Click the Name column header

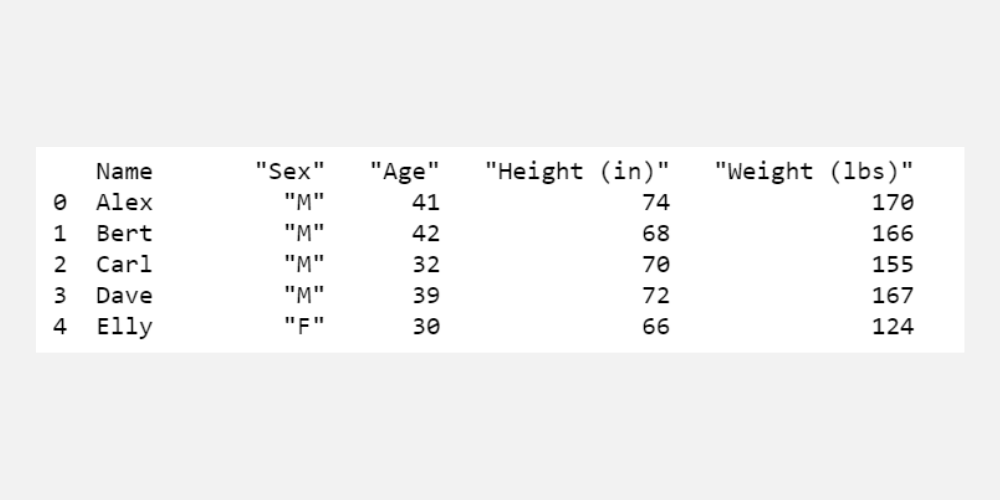pyautogui.click(x=124, y=172)
